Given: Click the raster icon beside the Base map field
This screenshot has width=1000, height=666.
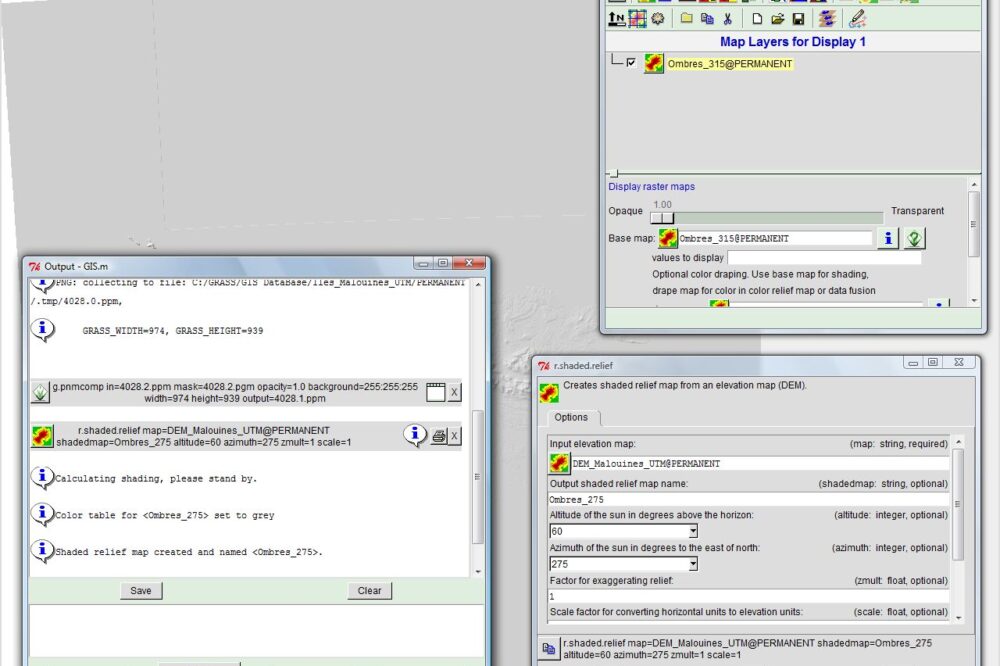Looking at the screenshot, I should pyautogui.click(x=668, y=238).
